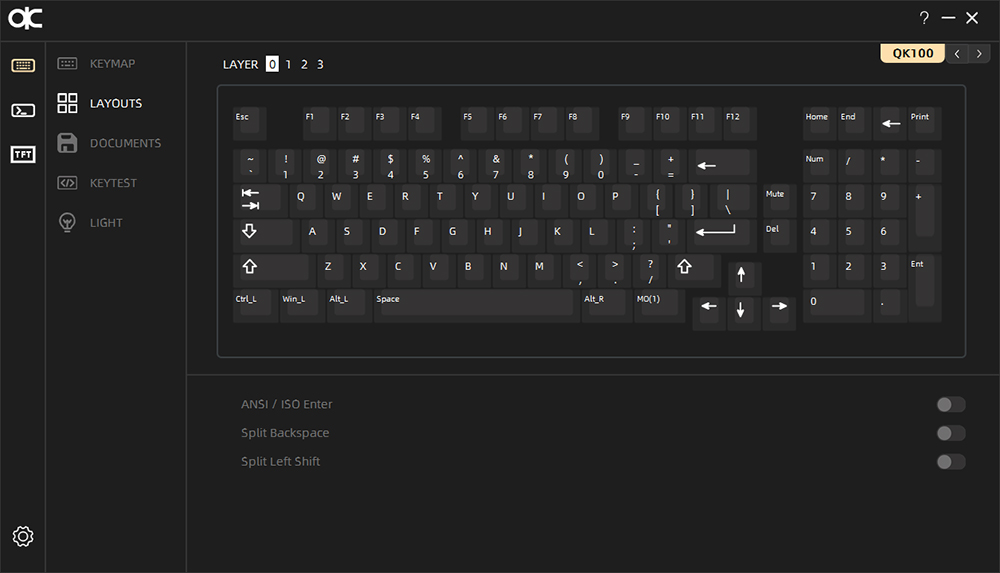Select the arrow key beside Print
The image size is (1000, 573).
pos(890,123)
